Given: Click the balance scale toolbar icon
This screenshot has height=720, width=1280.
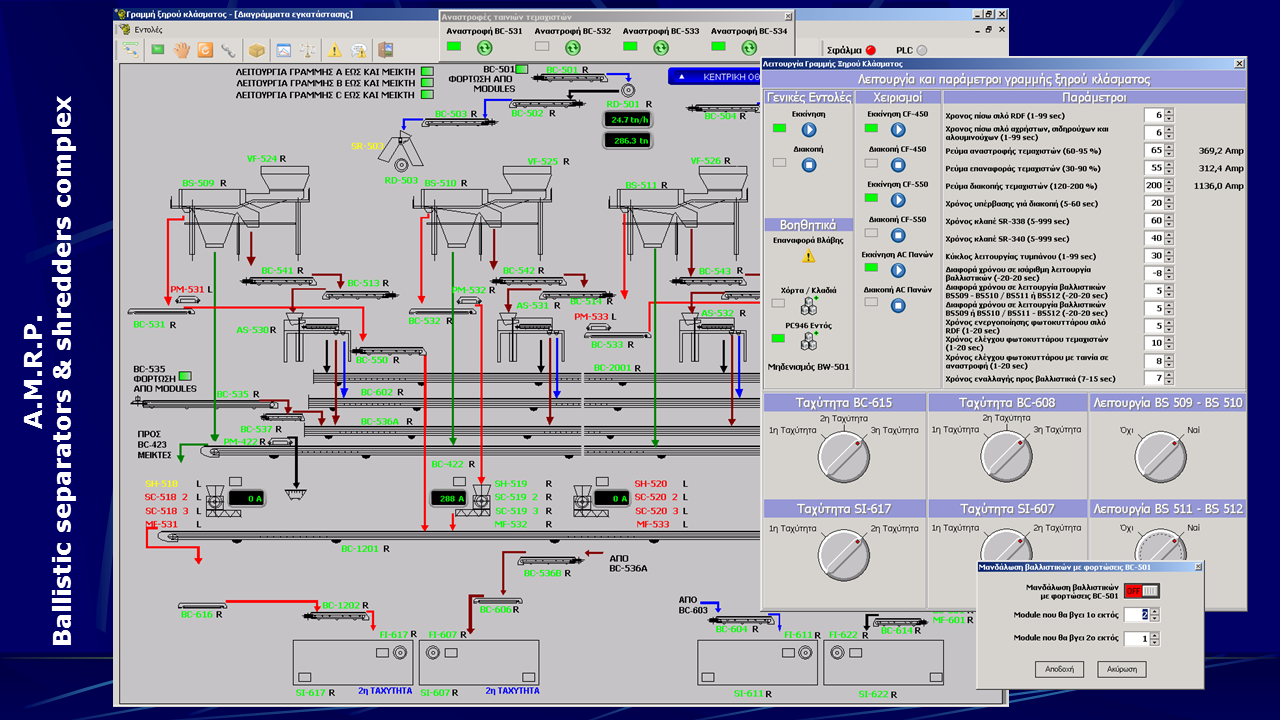Looking at the screenshot, I should pos(308,50).
